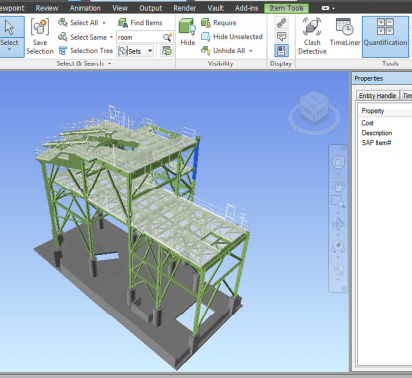Open the ribbon display options dropdown
The width and height of the screenshot is (412, 378).
328,8
